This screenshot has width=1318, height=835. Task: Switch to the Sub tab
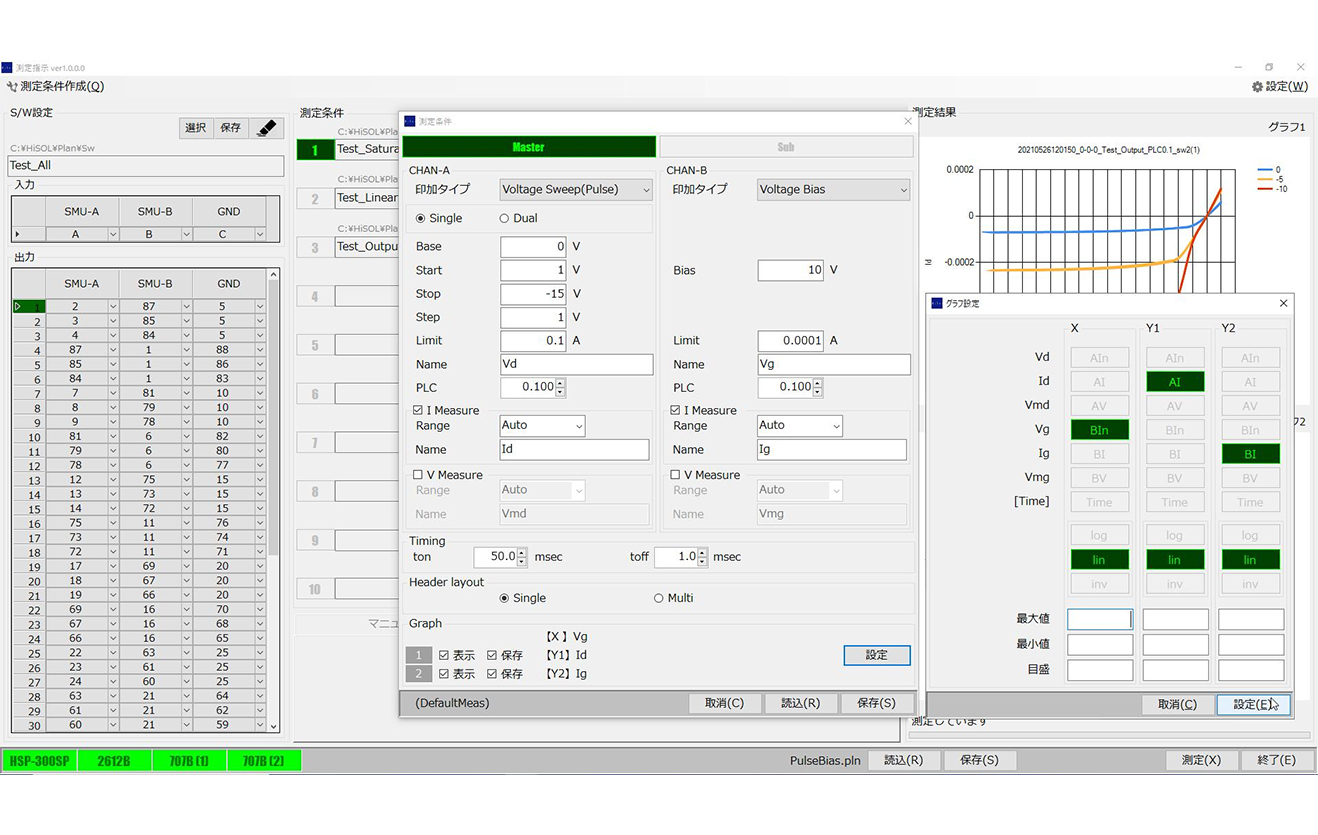[x=786, y=147]
